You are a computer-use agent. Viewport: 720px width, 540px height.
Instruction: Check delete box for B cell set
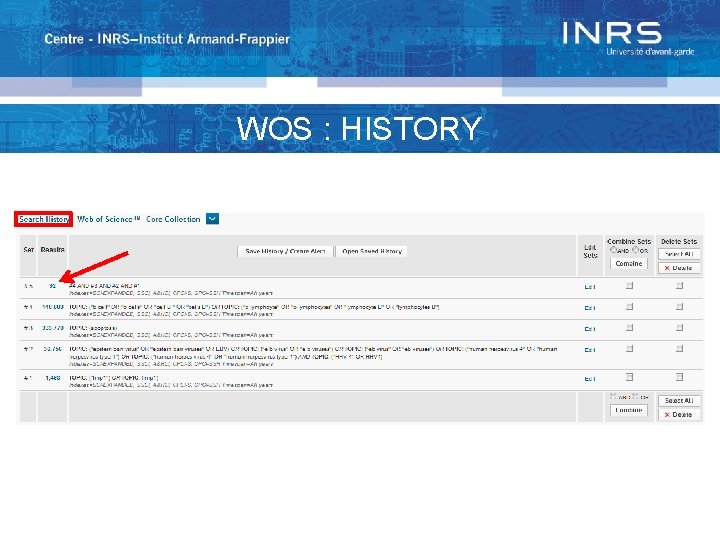[x=680, y=306]
